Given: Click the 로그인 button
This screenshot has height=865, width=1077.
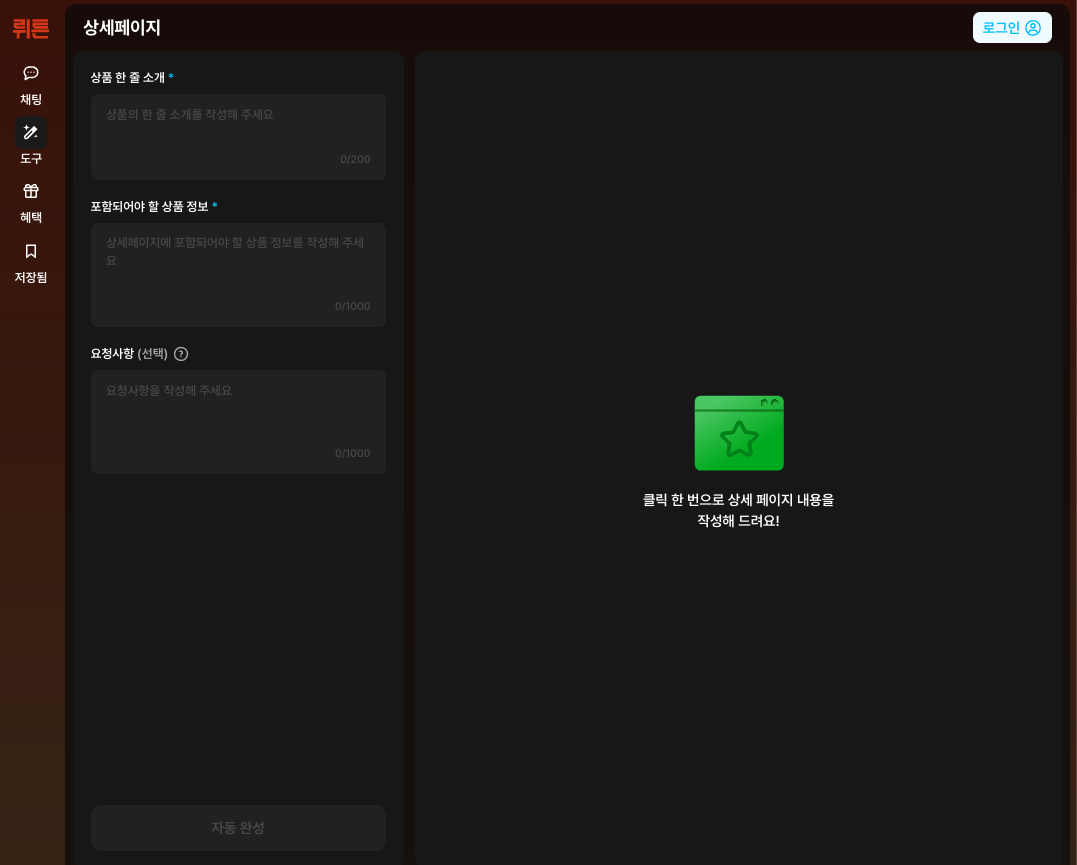Looking at the screenshot, I should click(x=1012, y=27).
